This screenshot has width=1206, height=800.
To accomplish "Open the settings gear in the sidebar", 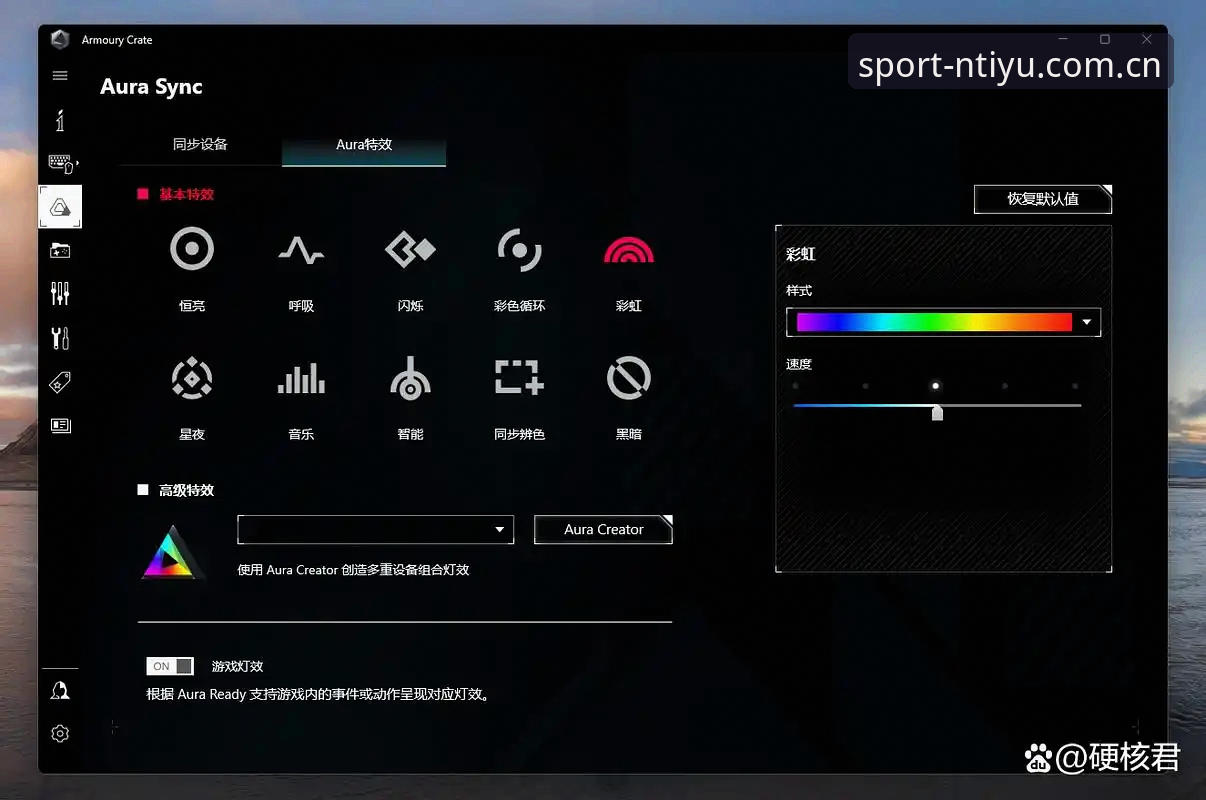I will (60, 734).
